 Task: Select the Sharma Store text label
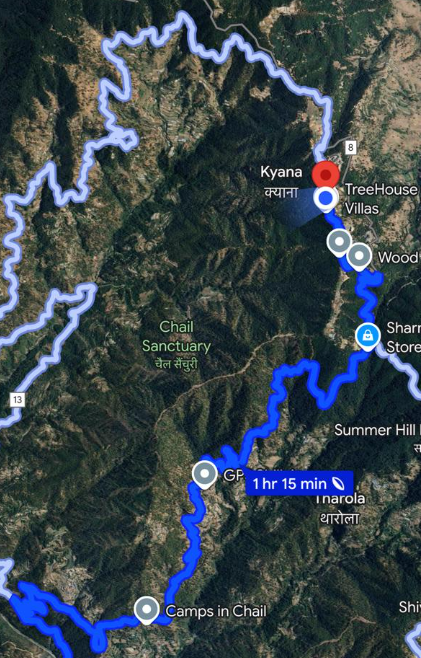pyautogui.click(x=403, y=337)
